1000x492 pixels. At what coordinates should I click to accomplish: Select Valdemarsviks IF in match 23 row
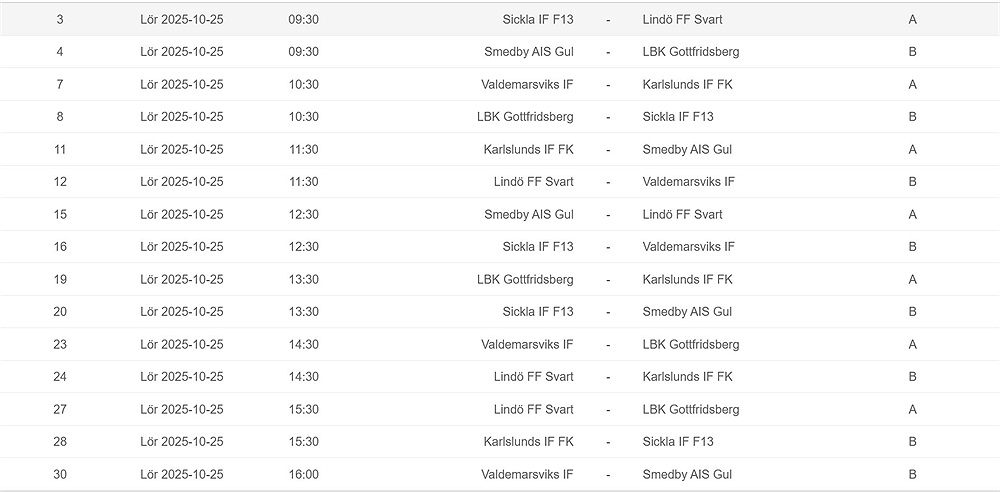tap(527, 344)
